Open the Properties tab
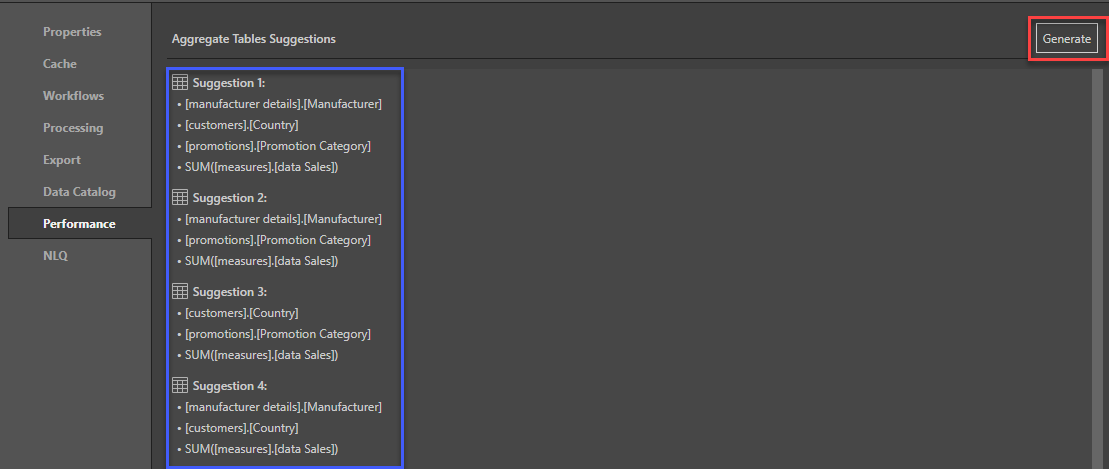 pos(72,32)
